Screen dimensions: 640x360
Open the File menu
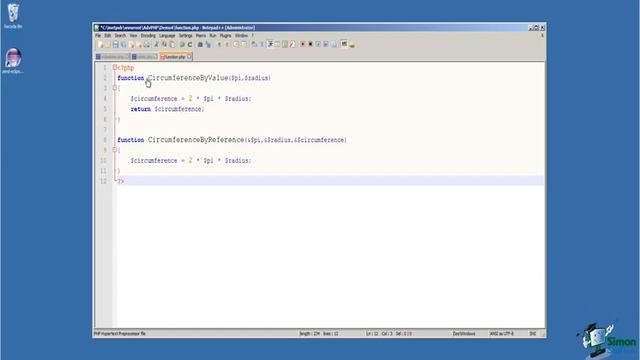(98, 36)
